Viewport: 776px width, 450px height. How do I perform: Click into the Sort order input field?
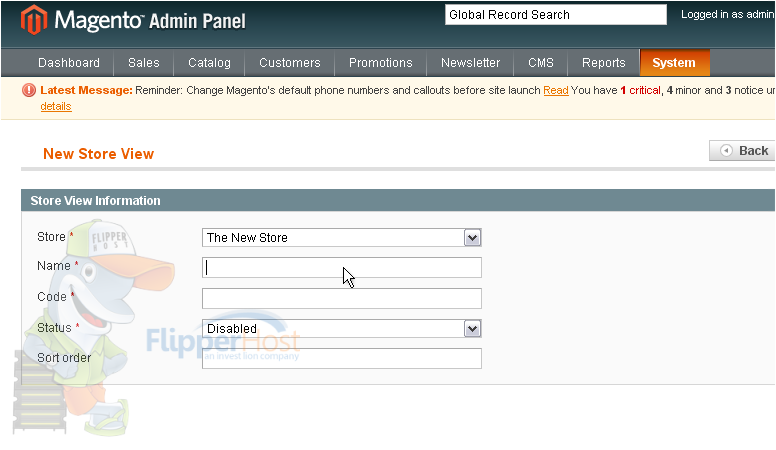pyautogui.click(x=341, y=358)
